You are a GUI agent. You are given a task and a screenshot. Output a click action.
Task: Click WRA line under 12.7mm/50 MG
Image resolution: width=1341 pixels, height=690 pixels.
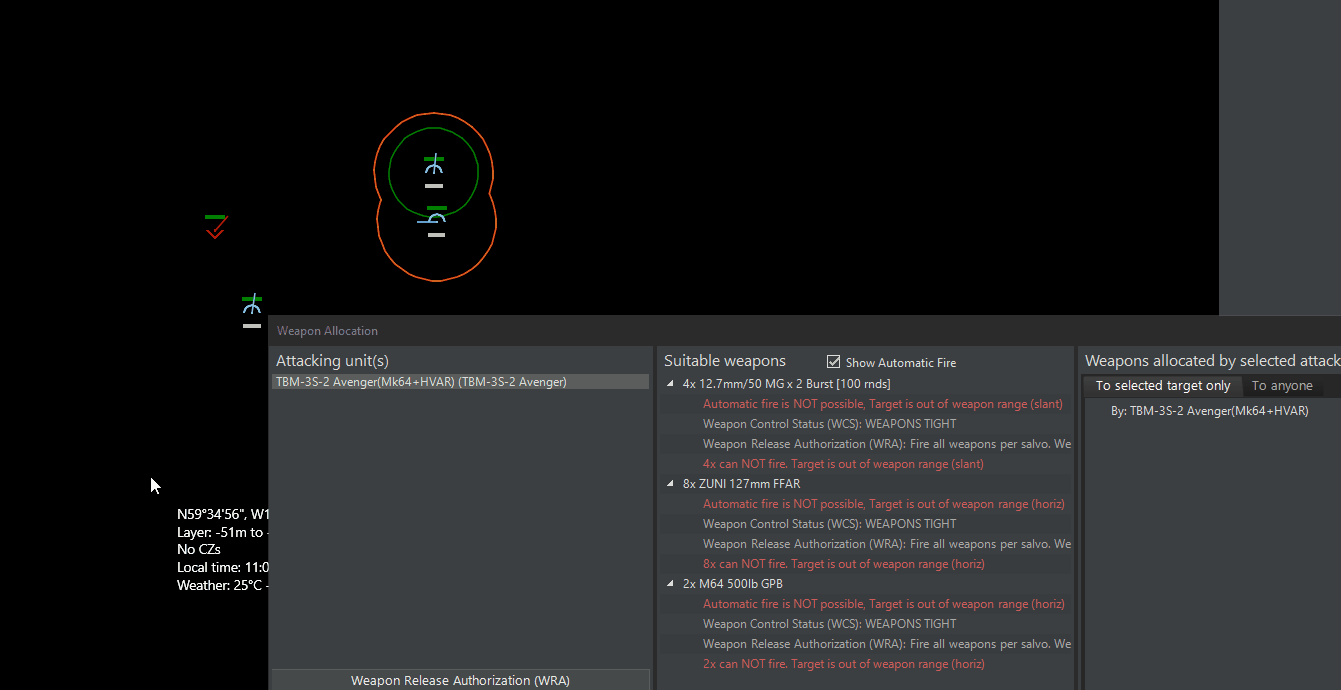887,444
